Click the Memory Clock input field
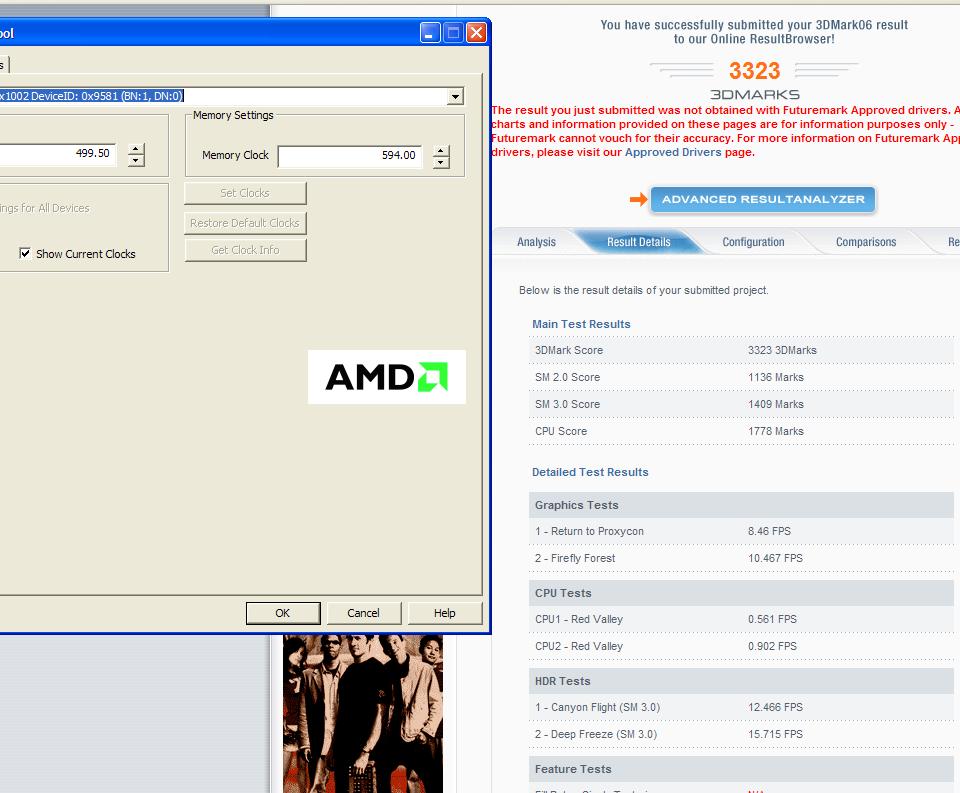960x793 pixels. pos(350,156)
